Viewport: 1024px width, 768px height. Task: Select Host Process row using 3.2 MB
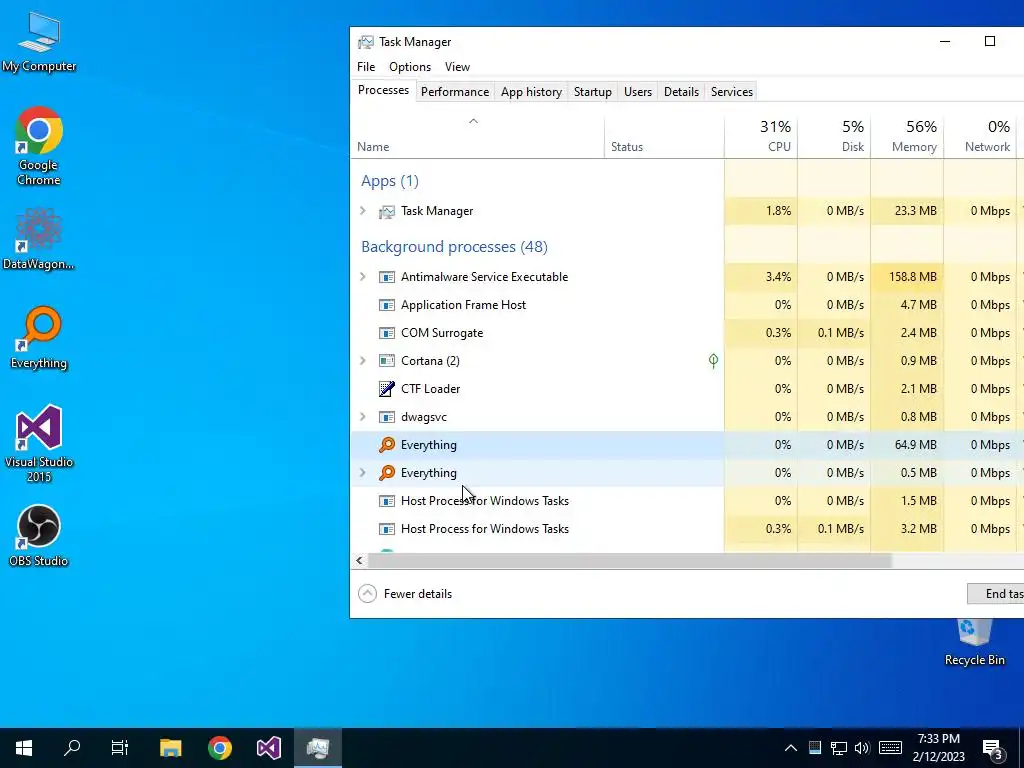point(687,529)
